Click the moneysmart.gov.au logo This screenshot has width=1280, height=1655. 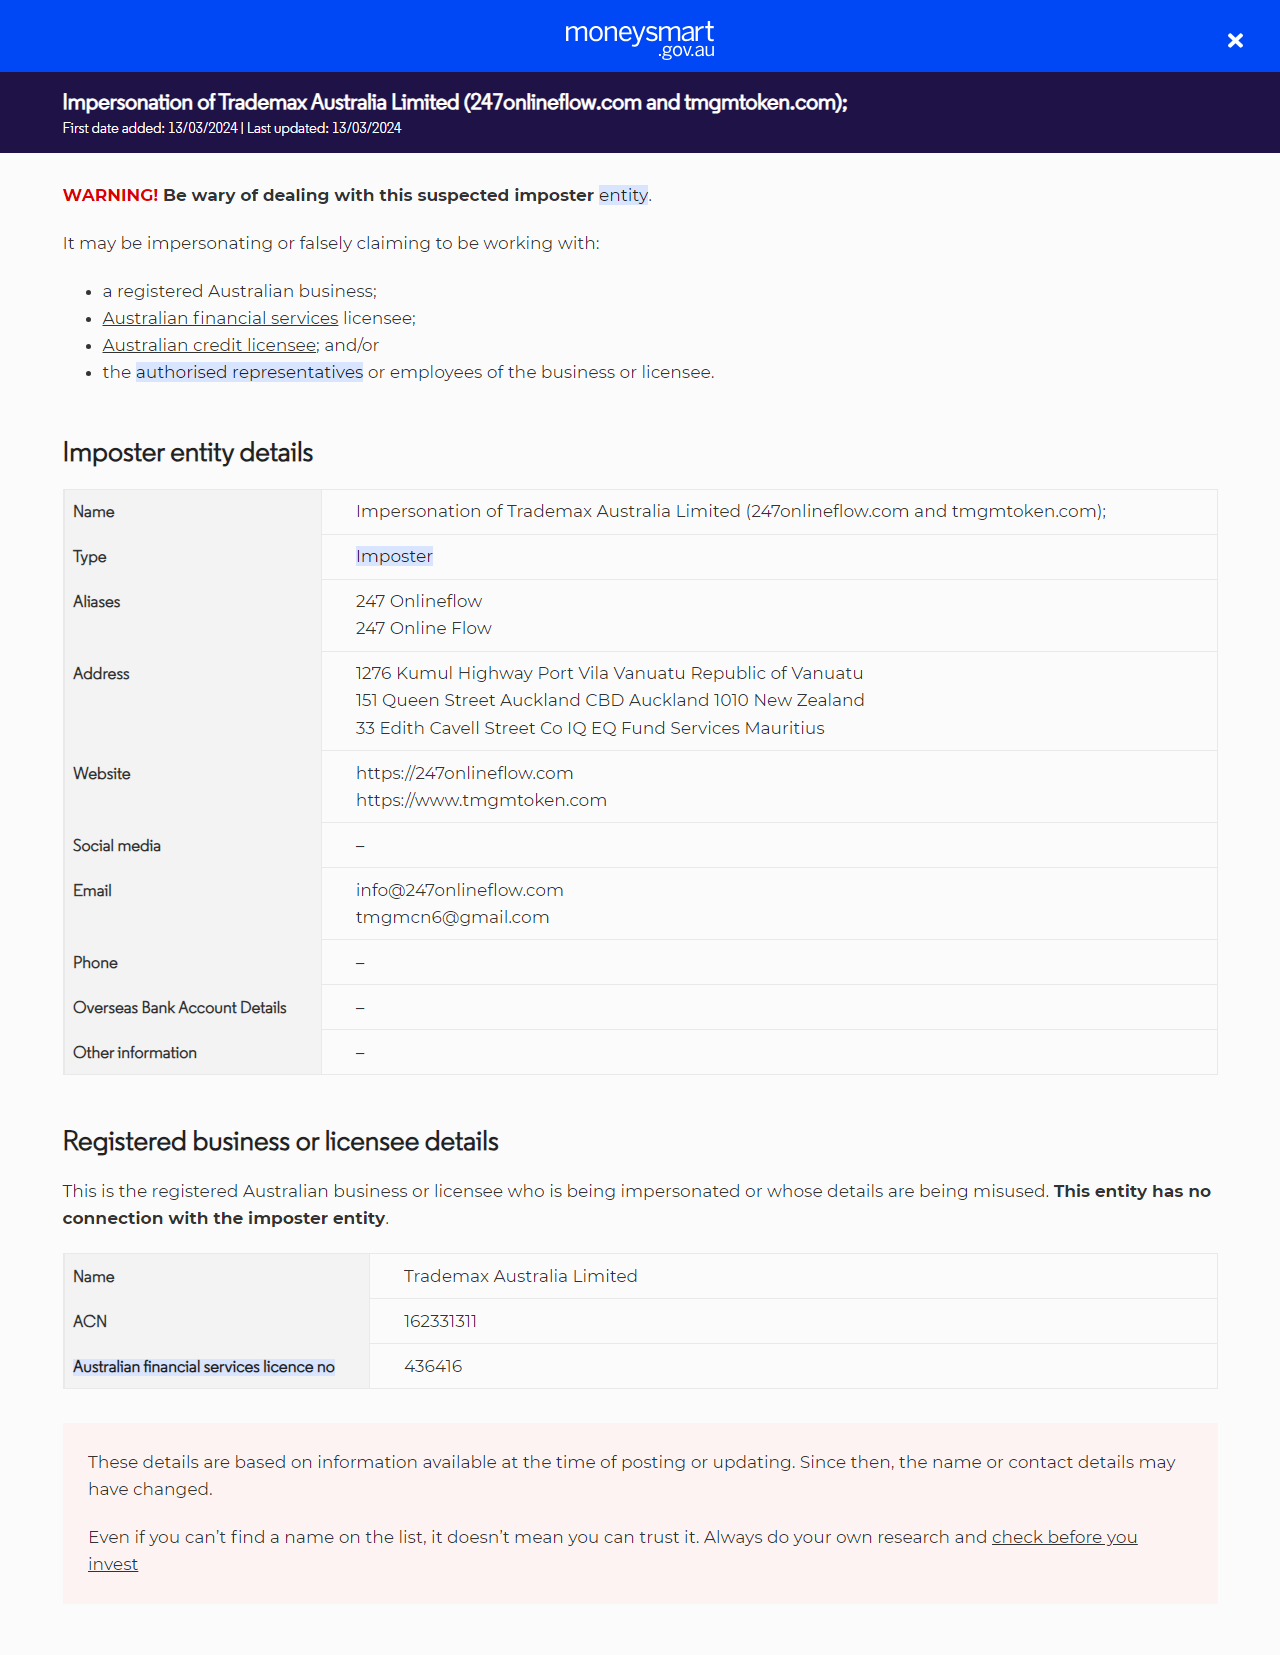coord(640,38)
